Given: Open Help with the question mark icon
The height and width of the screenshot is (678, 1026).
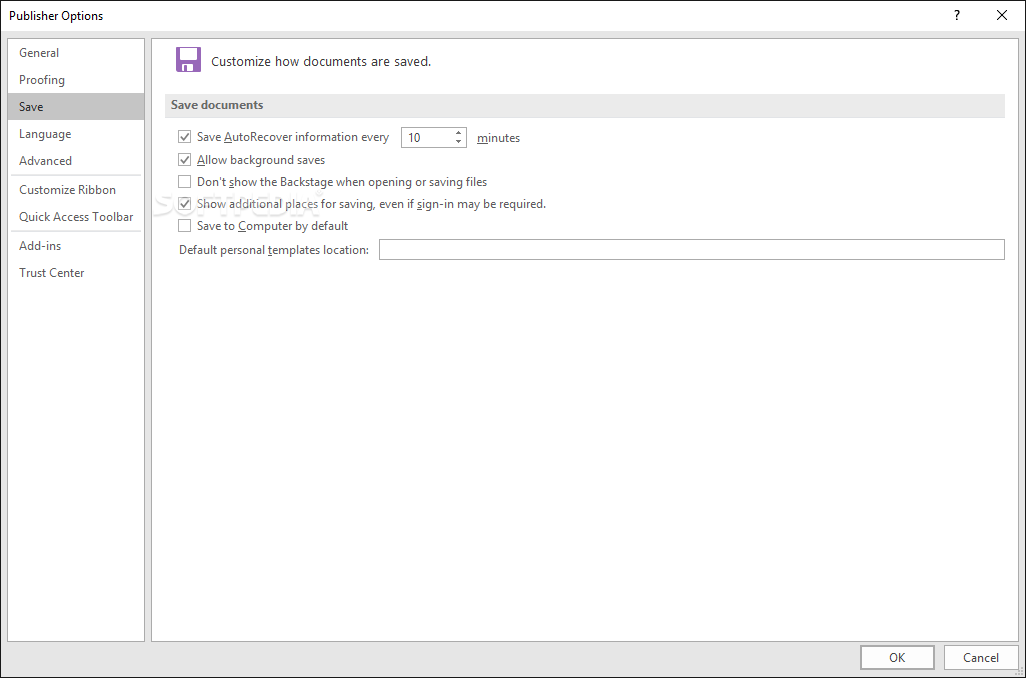Looking at the screenshot, I should click(957, 15).
